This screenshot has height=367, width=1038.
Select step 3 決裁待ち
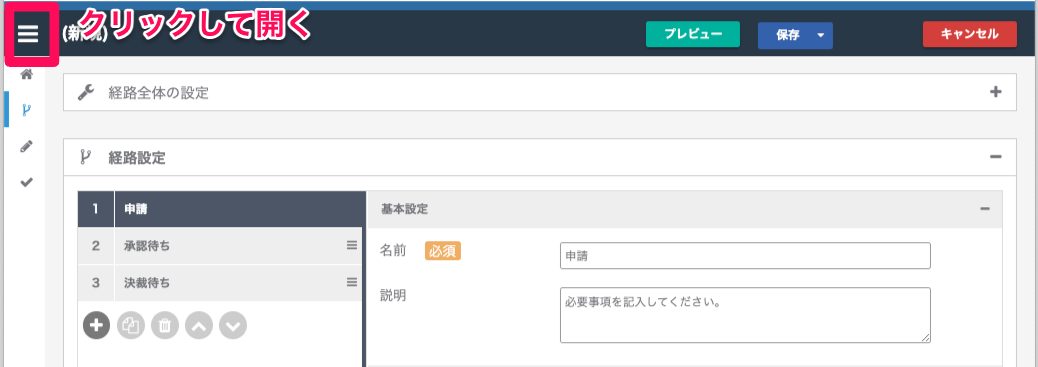point(220,283)
